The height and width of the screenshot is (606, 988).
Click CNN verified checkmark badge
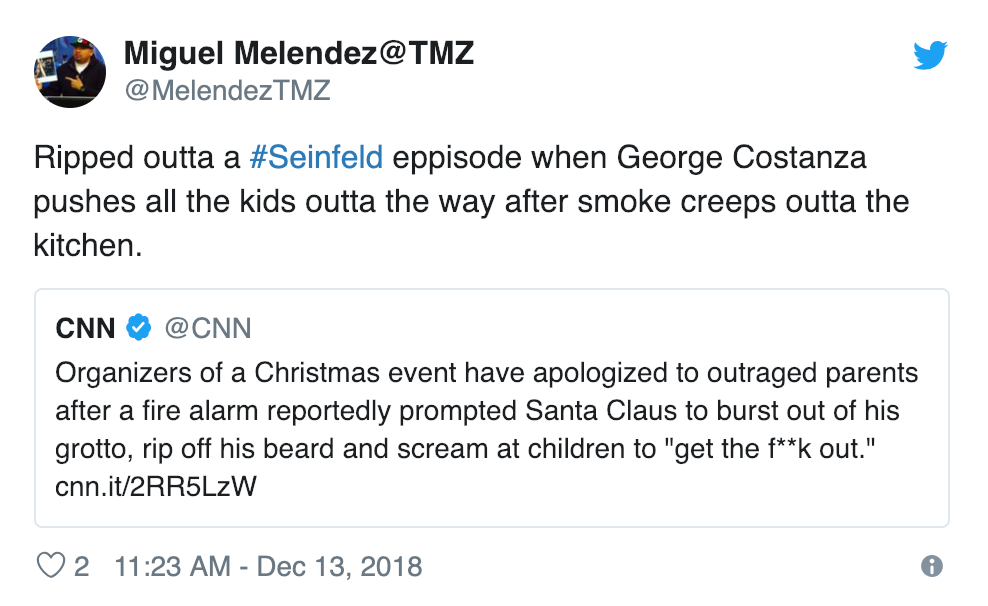pyautogui.click(x=138, y=327)
